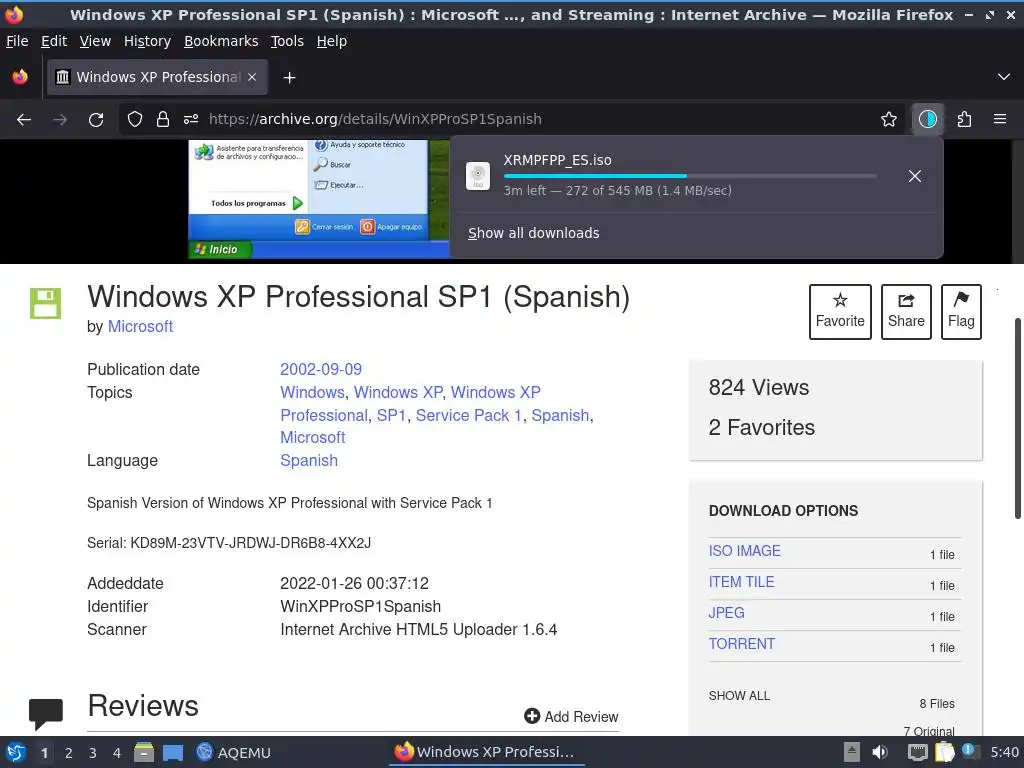Open the Microsoft author link
1024x768 pixels.
point(140,327)
